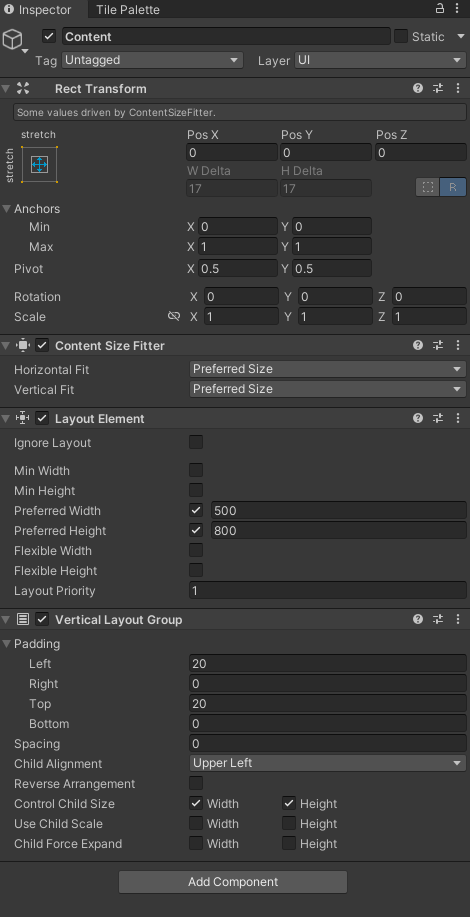
Task: Enable the Min Width checkbox
Action: pos(196,470)
